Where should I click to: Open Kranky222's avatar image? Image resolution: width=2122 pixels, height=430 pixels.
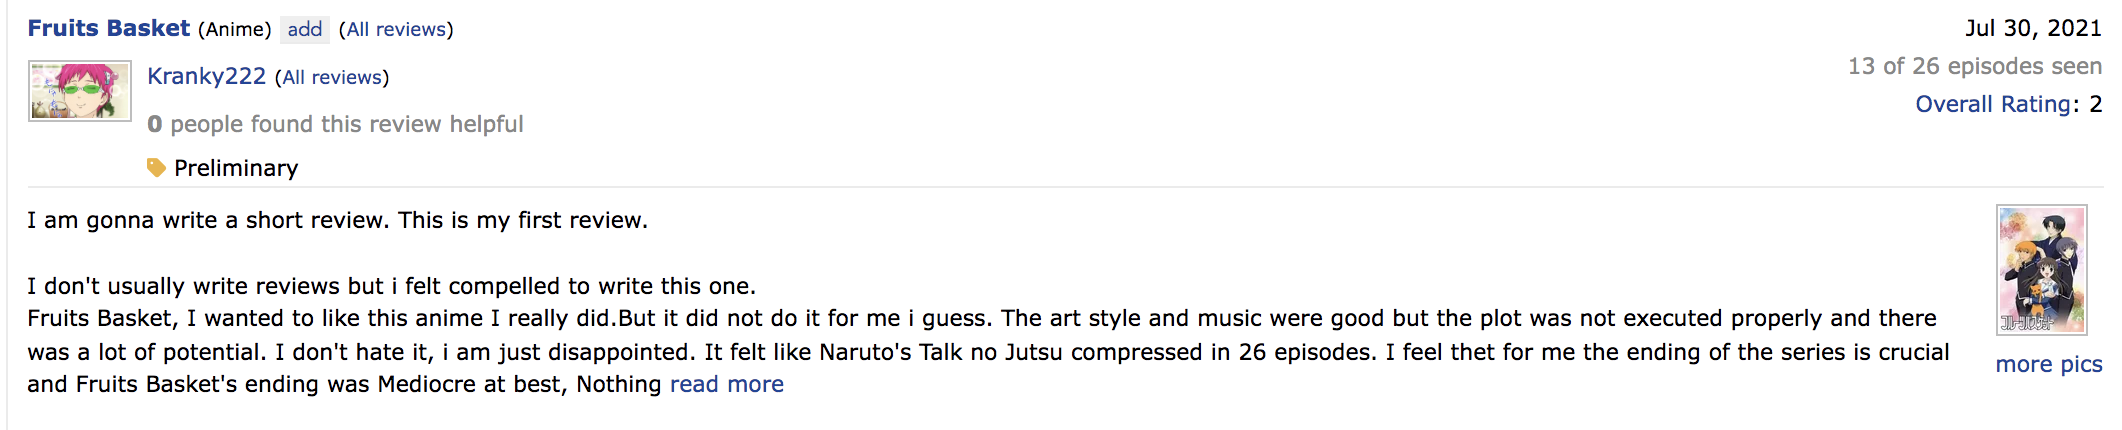coord(80,91)
